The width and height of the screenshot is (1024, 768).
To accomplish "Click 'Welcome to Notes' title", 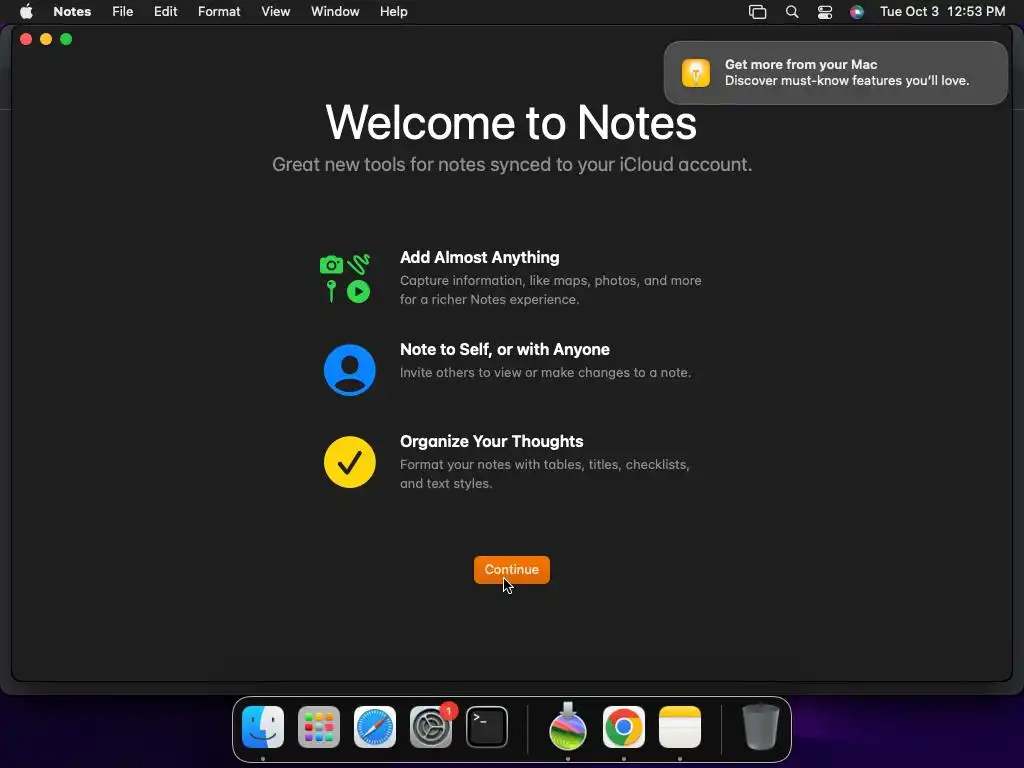I will [x=511, y=123].
